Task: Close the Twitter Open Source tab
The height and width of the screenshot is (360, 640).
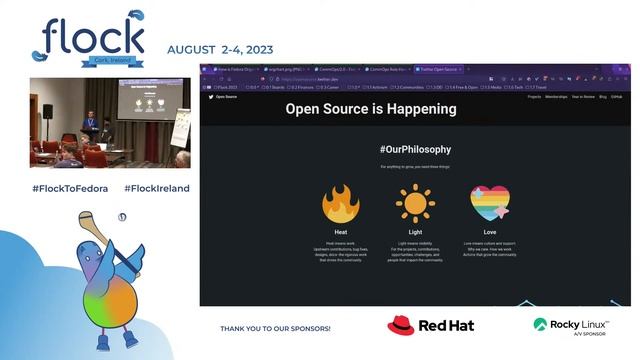Action: [x=460, y=69]
